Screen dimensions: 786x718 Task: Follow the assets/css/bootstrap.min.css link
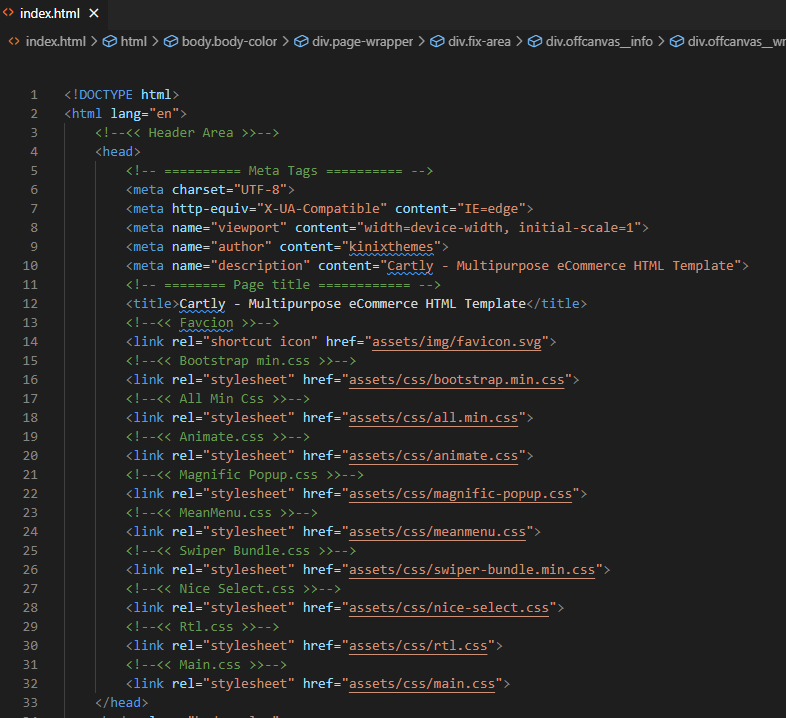tap(456, 380)
